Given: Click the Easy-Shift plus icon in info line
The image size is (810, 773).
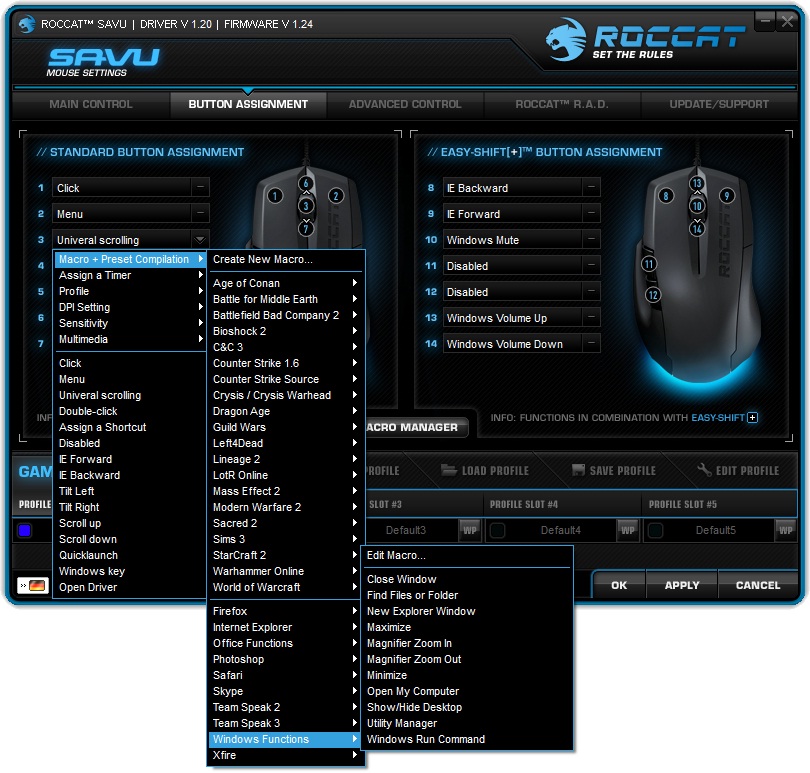Looking at the screenshot, I should tap(753, 418).
